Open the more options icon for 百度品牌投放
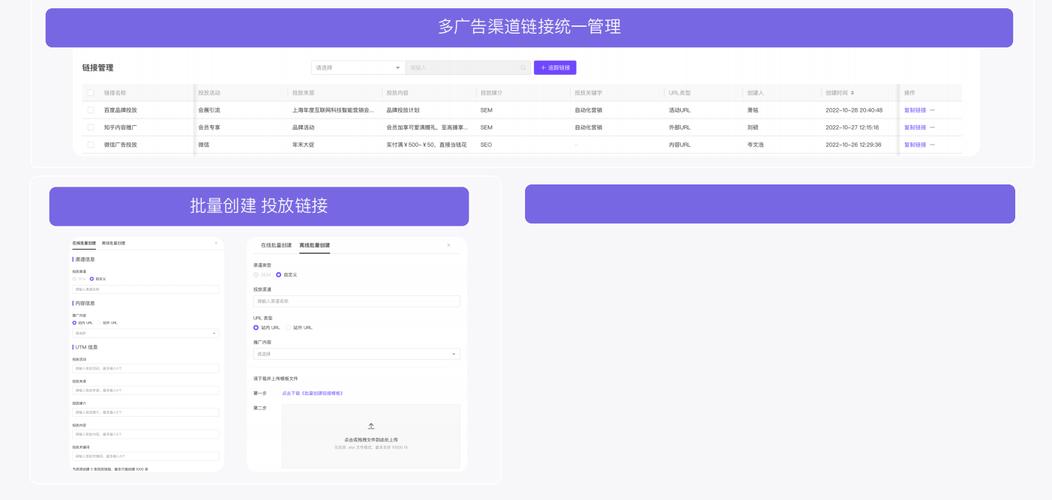This screenshot has width=1052, height=500. pyautogui.click(x=933, y=111)
